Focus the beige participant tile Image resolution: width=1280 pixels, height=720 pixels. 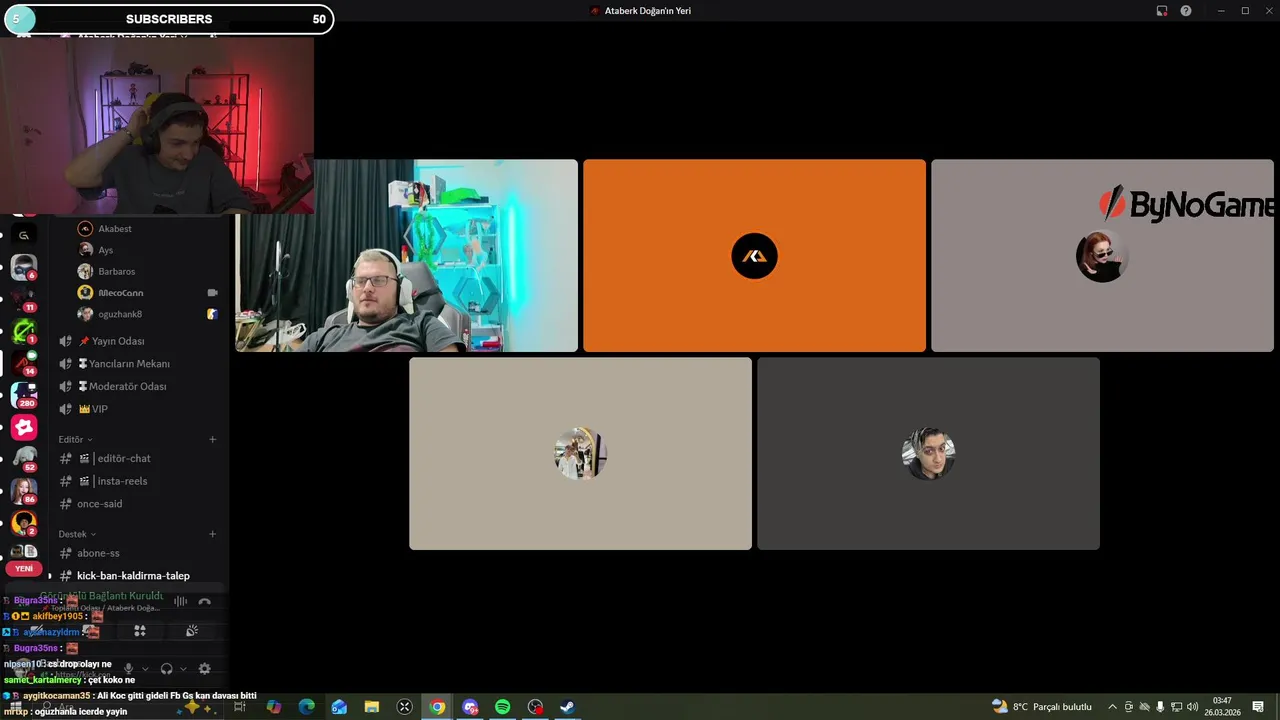[x=580, y=454]
